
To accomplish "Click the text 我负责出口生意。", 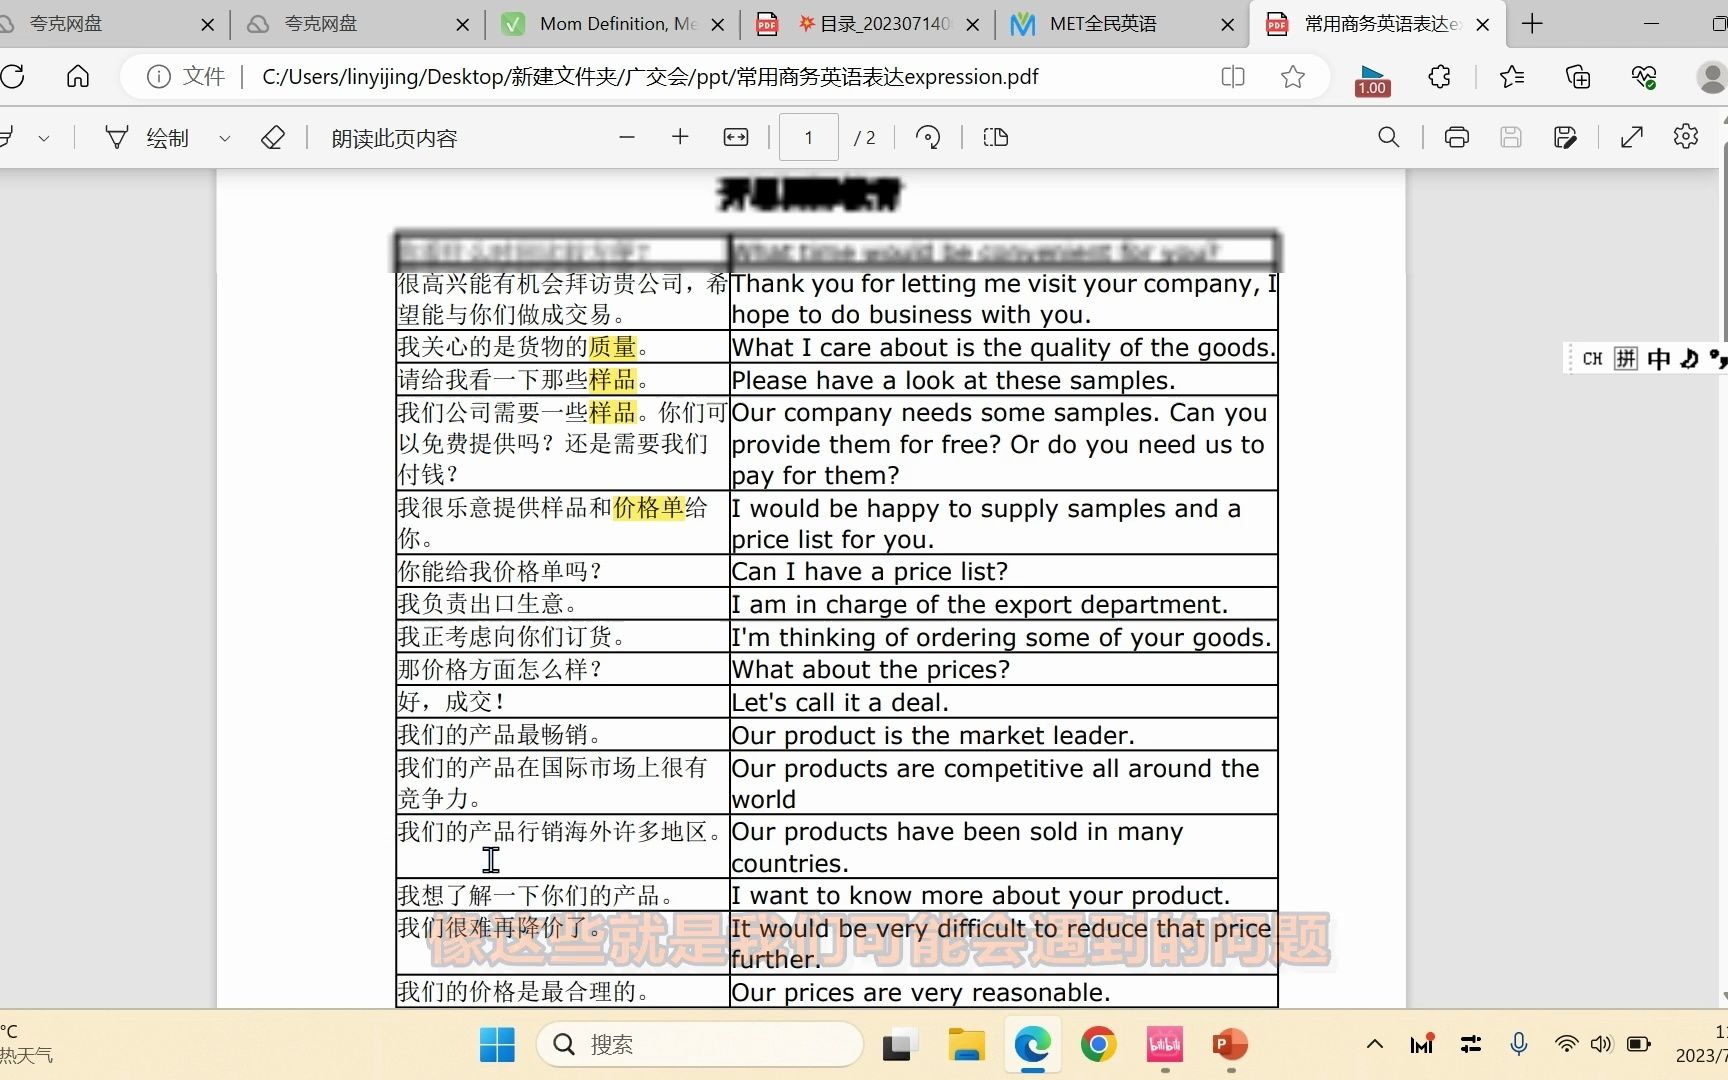I will 489,604.
